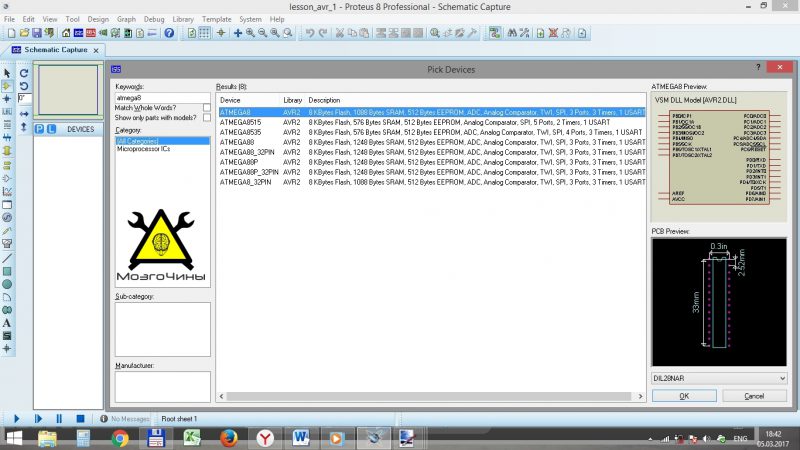Open the DIL28NAR package dropdown
Viewport: 800px width, 450px height.
719,379
